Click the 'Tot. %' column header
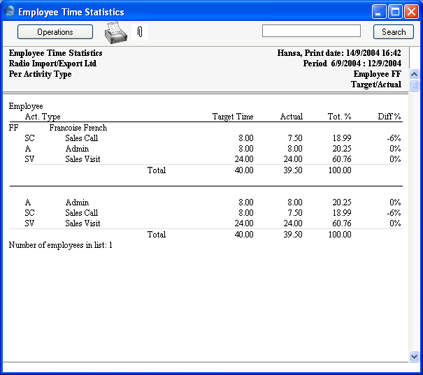The image size is (423, 375). click(339, 117)
